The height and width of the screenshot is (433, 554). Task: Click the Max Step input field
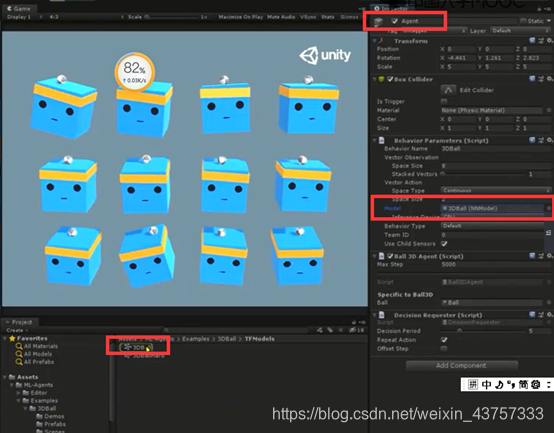click(496, 264)
